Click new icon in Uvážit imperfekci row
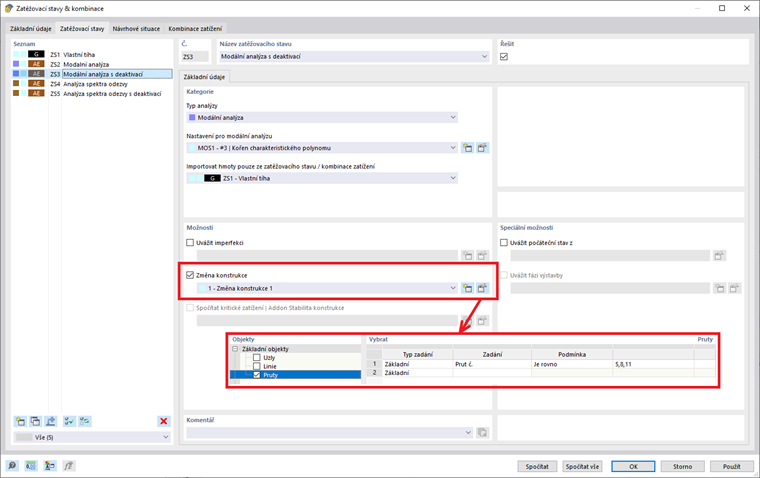The image size is (760, 478). click(x=467, y=255)
